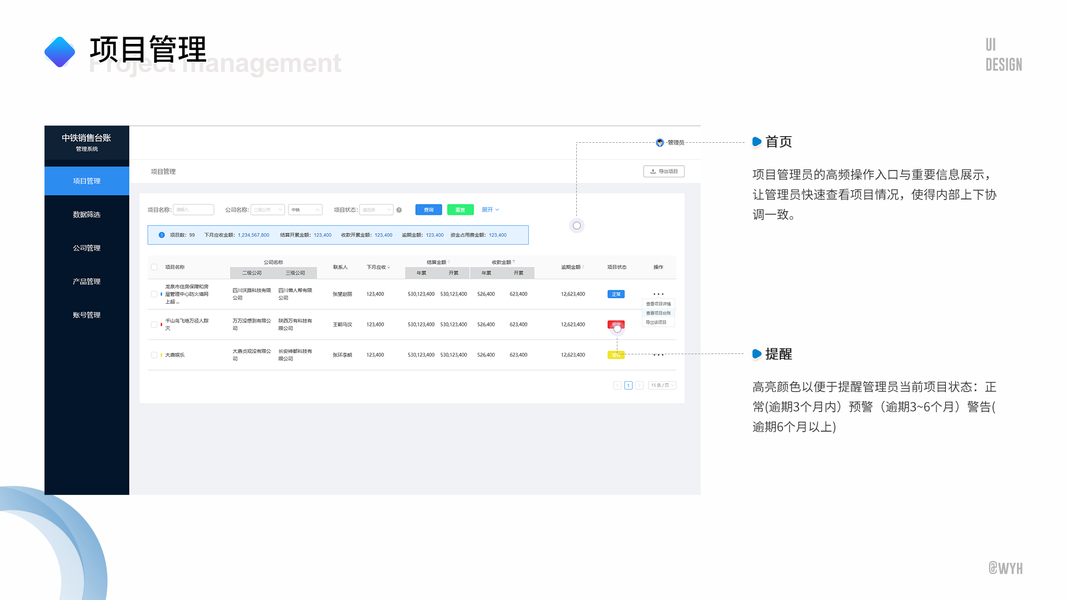Viewport: 1067px width, 600px height.
Task: Choose 导出该项目 from the action menu
Action: pyautogui.click(x=658, y=322)
